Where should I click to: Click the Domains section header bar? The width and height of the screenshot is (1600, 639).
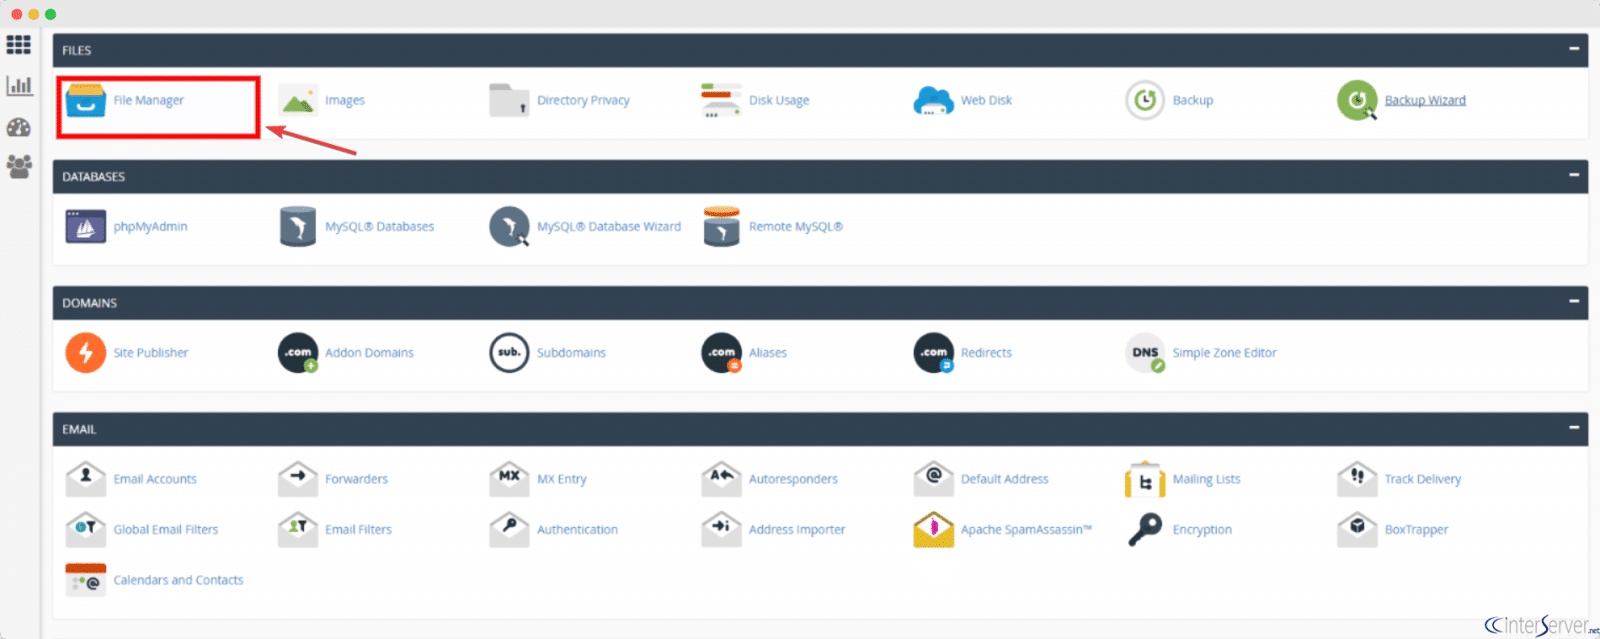click(x=820, y=302)
